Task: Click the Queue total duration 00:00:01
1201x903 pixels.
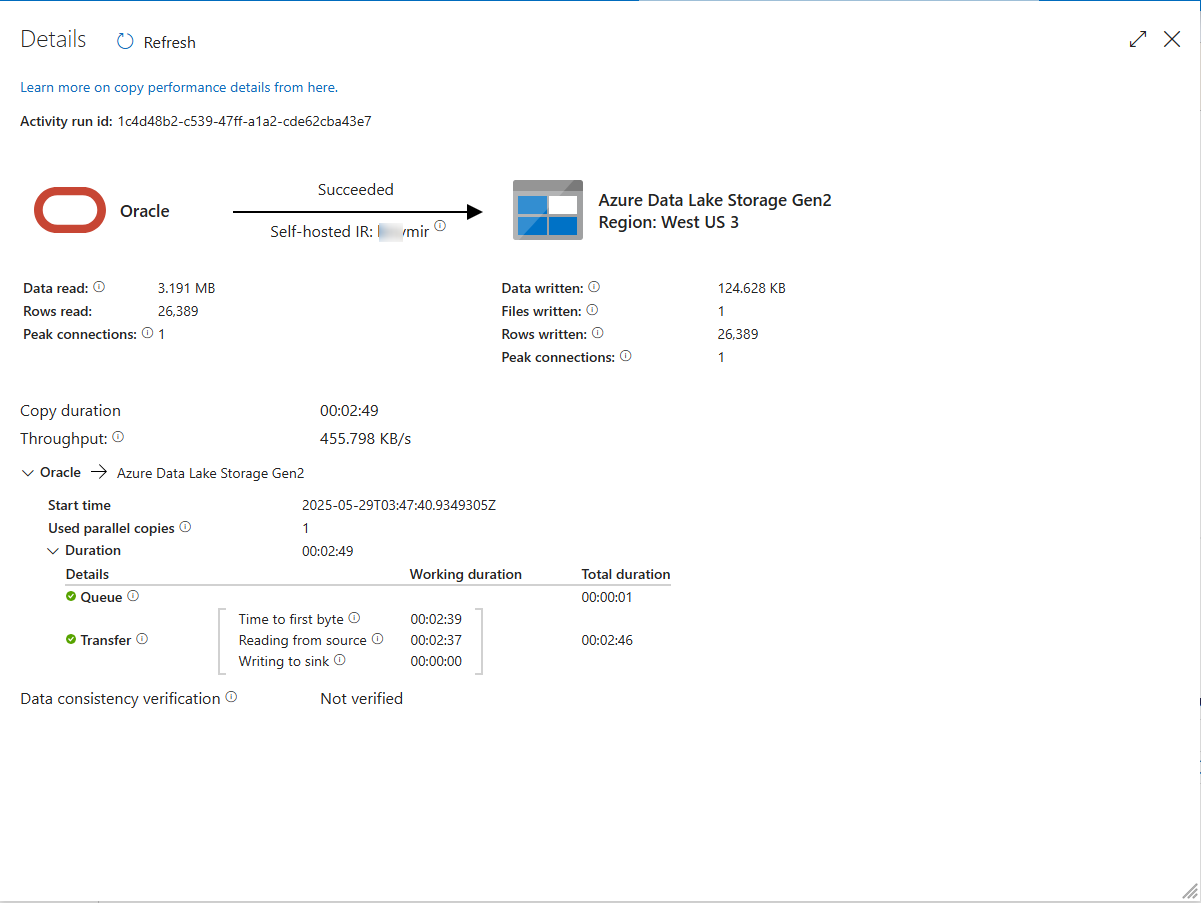Action: click(607, 597)
